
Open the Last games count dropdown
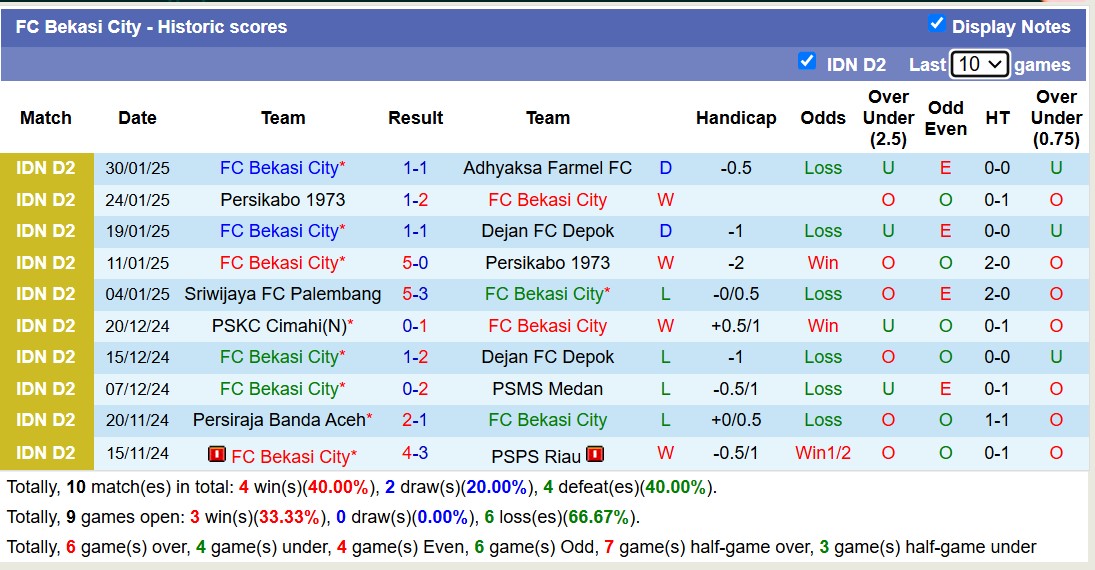coord(979,64)
